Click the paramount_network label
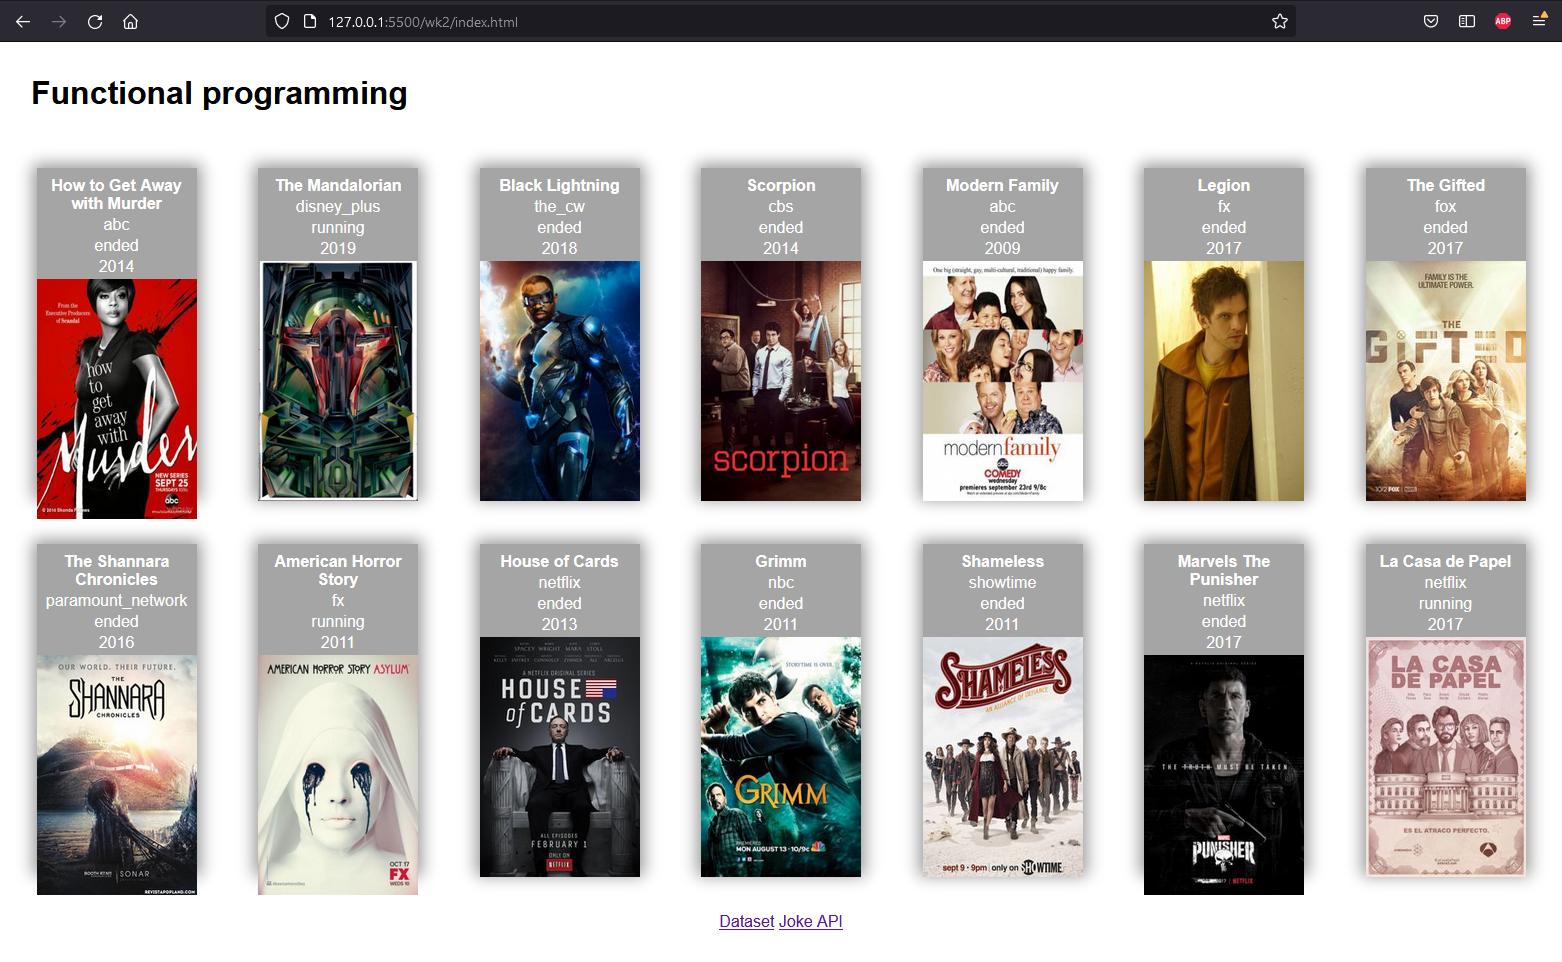 [x=117, y=600]
